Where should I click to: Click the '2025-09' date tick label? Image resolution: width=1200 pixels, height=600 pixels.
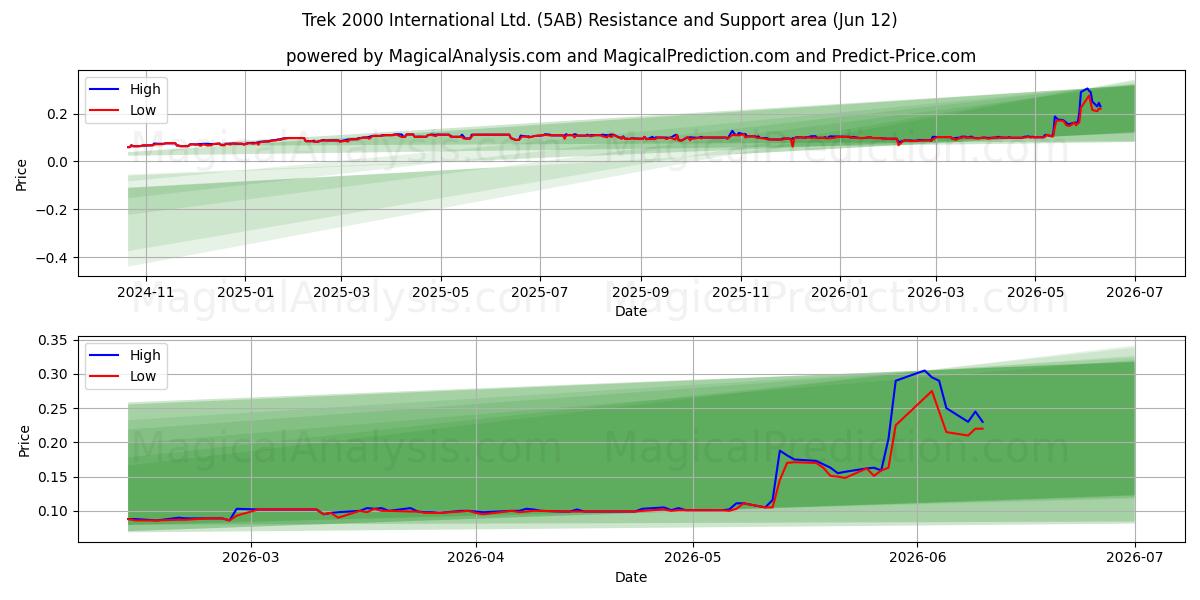(x=640, y=293)
